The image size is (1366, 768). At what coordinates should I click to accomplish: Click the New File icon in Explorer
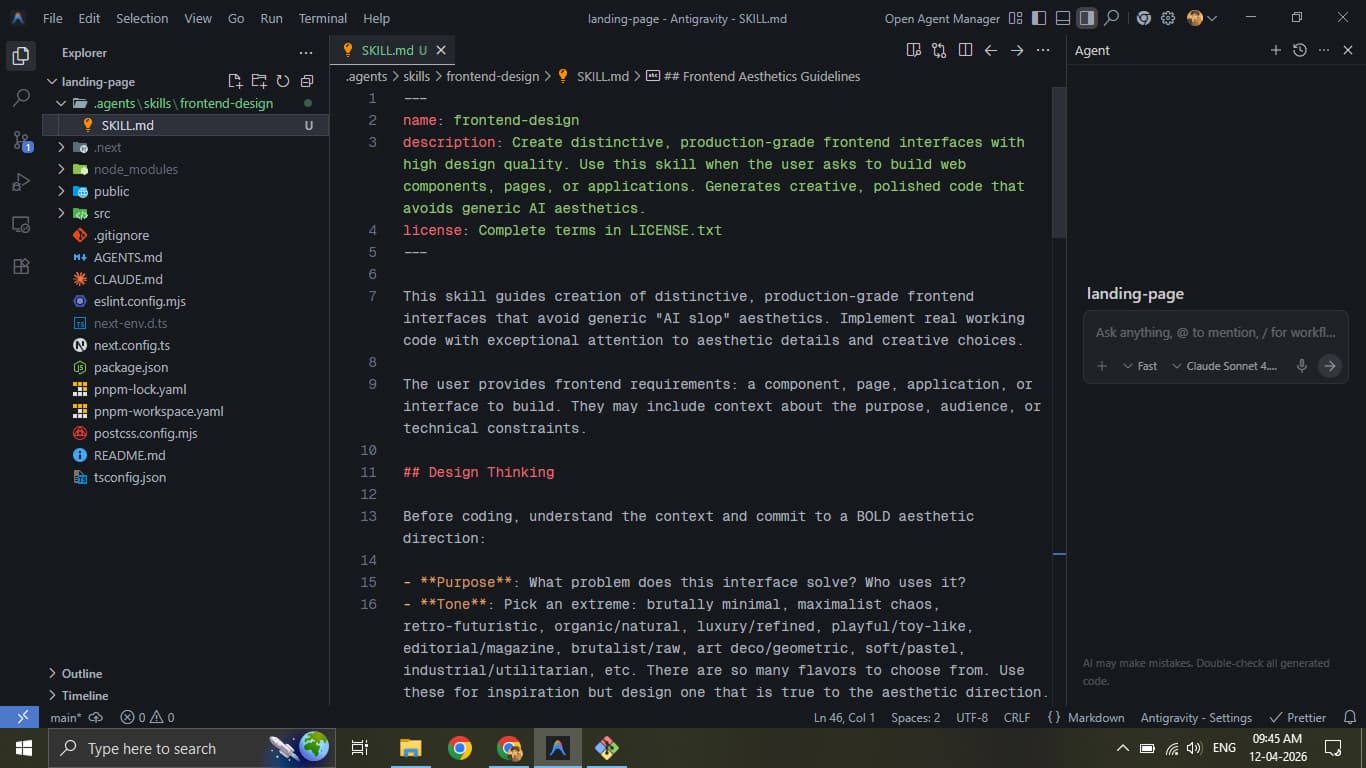(235, 81)
